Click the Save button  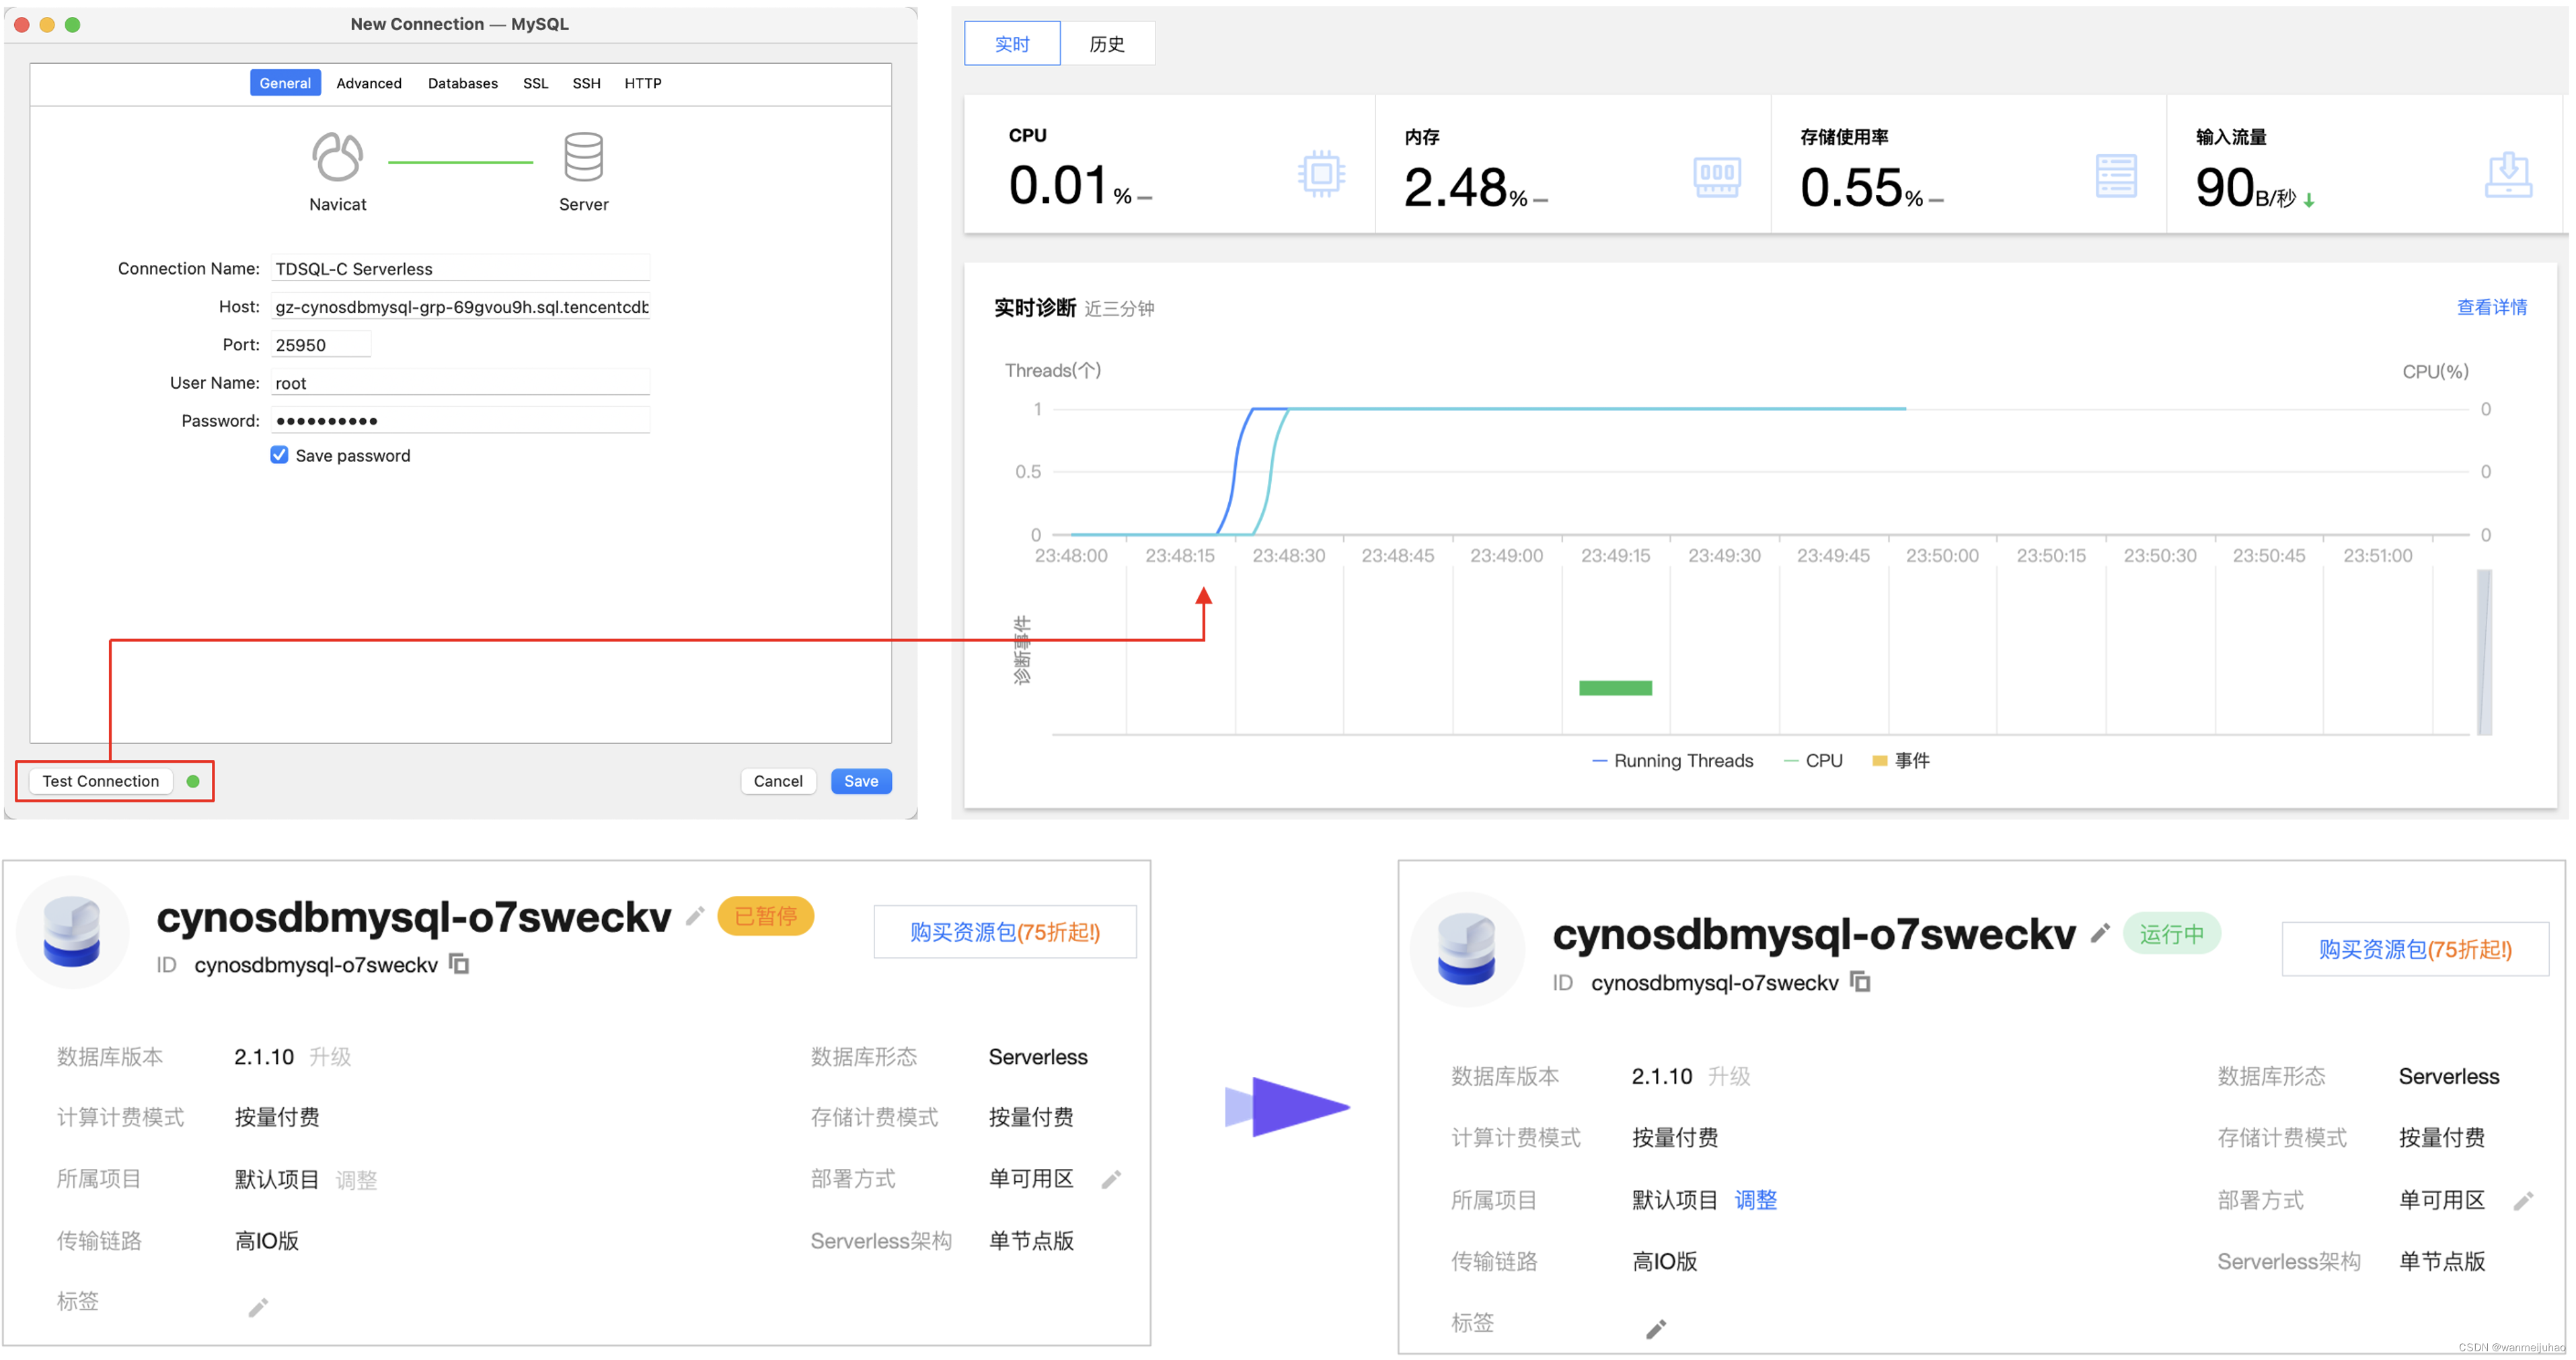(861, 781)
